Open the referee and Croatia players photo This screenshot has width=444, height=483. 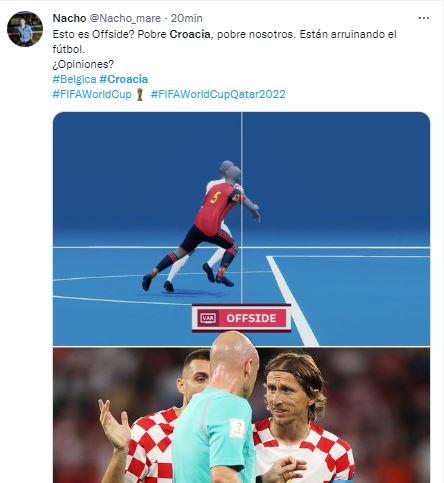pyautogui.click(x=241, y=415)
